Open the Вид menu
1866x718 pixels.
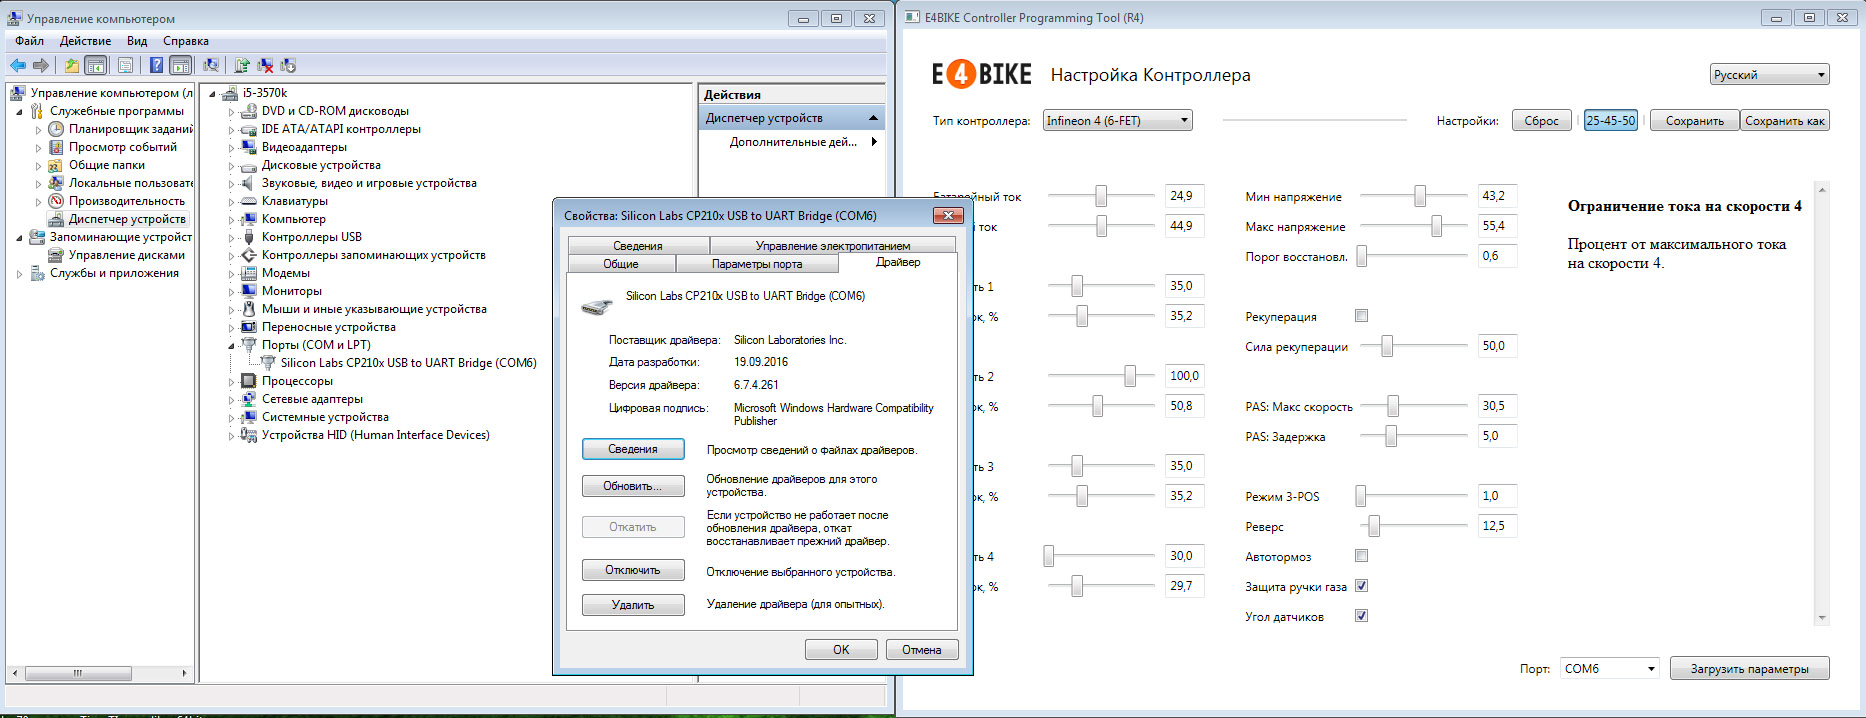(137, 41)
